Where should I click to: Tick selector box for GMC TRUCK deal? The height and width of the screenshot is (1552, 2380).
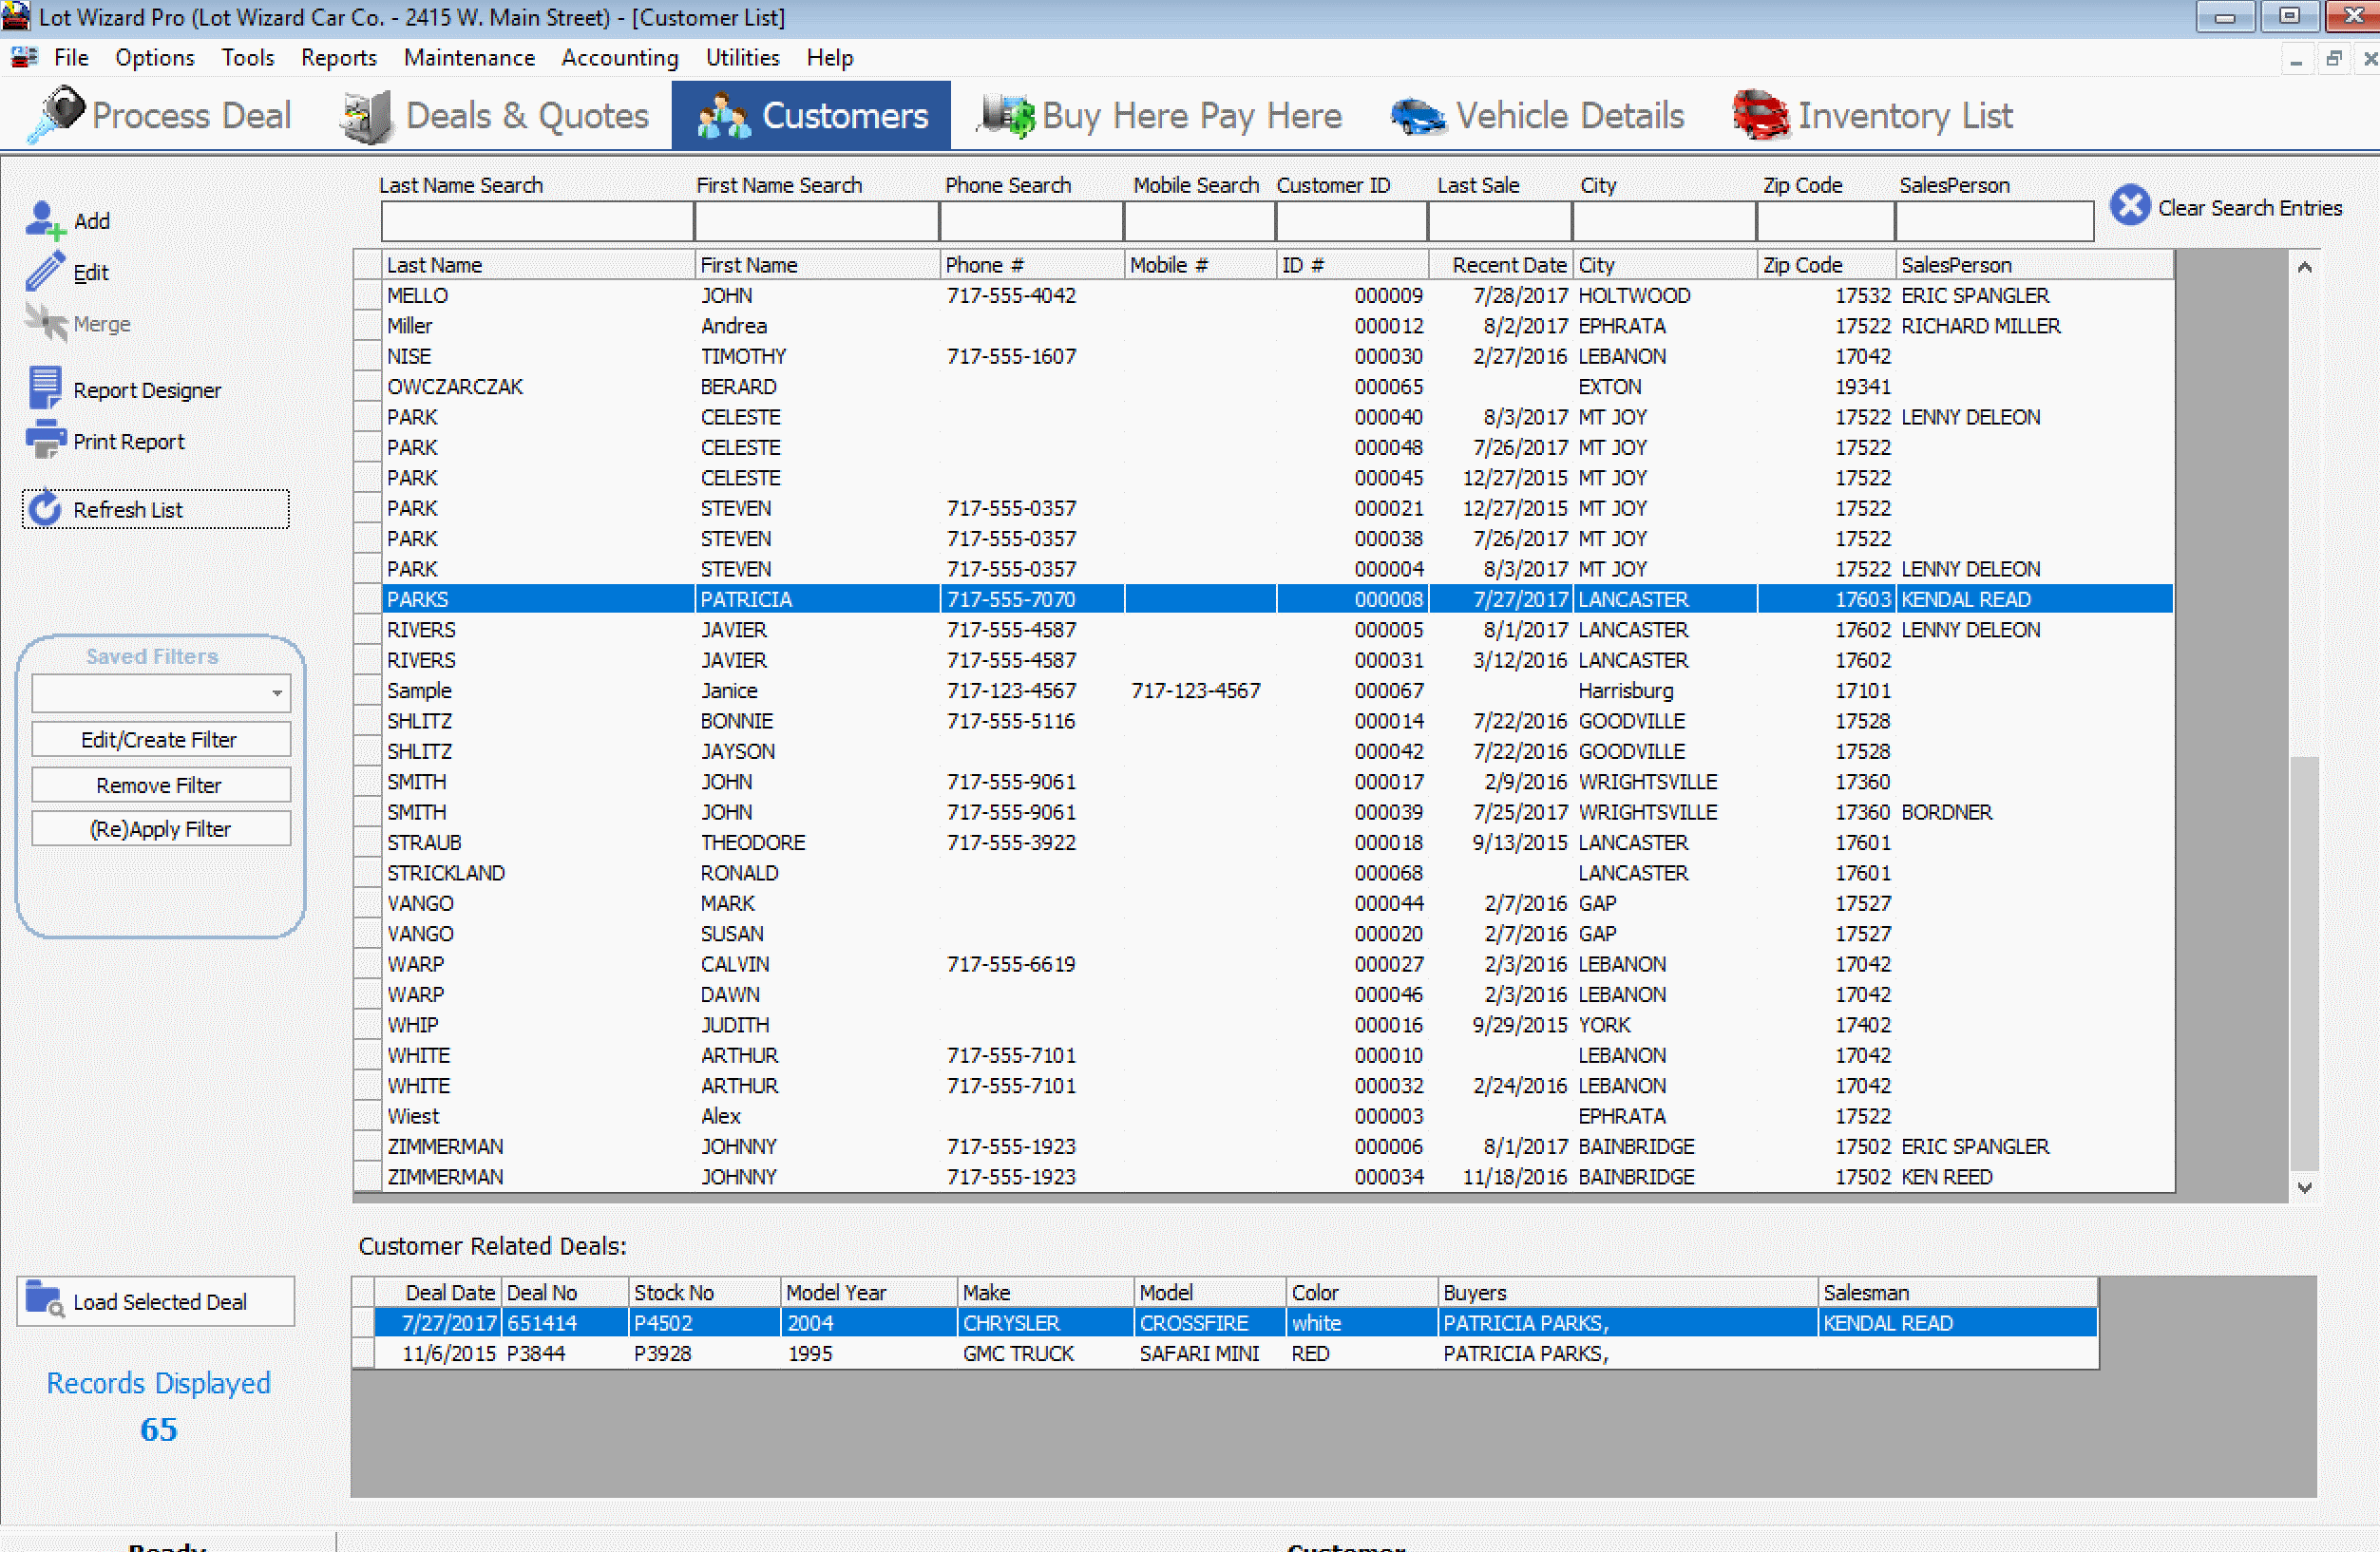[x=363, y=1353]
